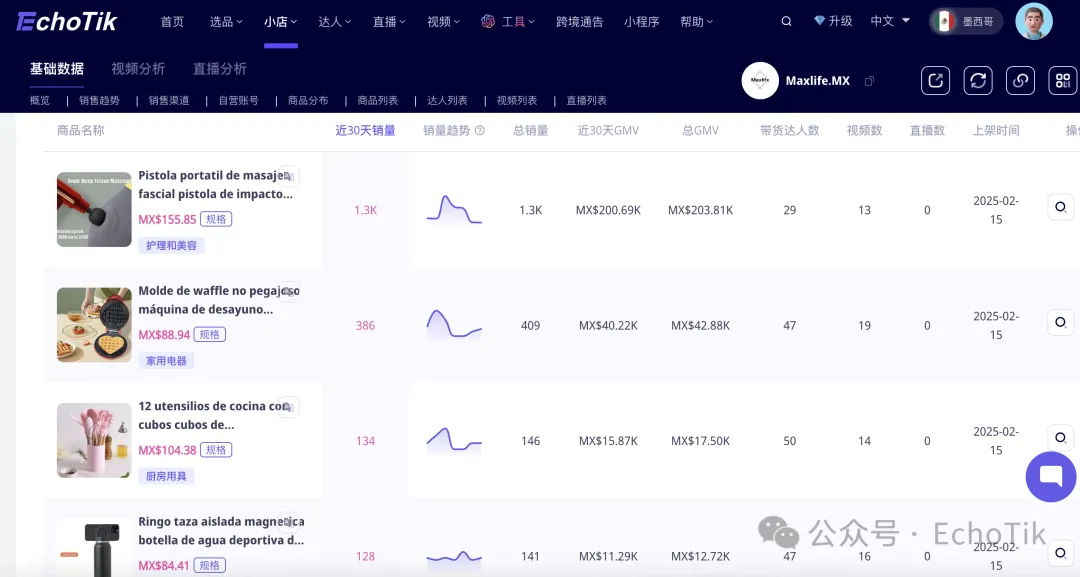Click the 近30天GMV column header
Viewport: 1080px width, 577px height.
pyautogui.click(x=608, y=130)
